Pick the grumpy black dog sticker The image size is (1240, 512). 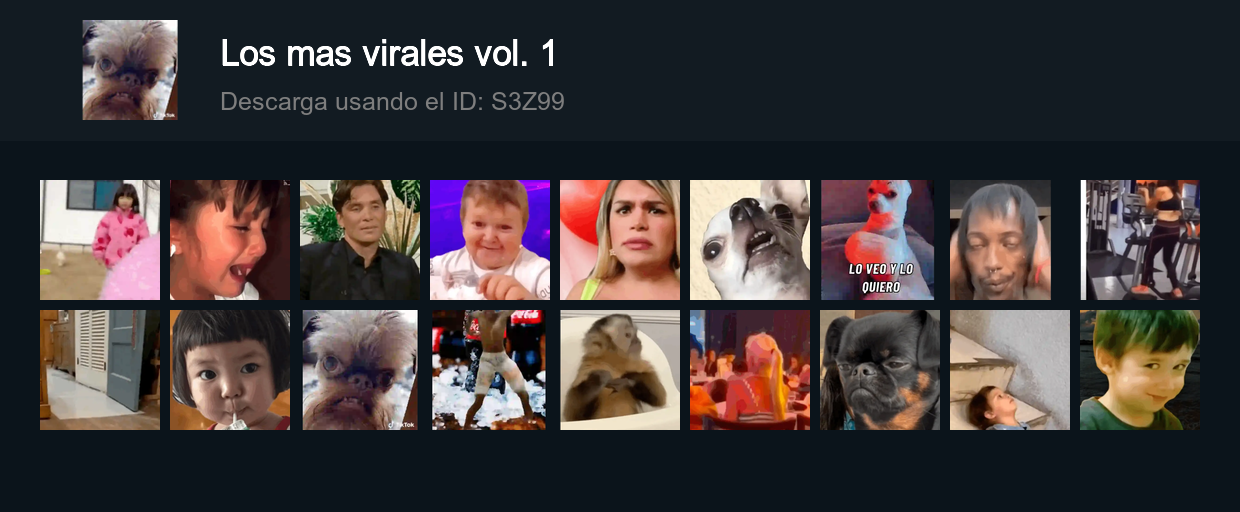880,370
